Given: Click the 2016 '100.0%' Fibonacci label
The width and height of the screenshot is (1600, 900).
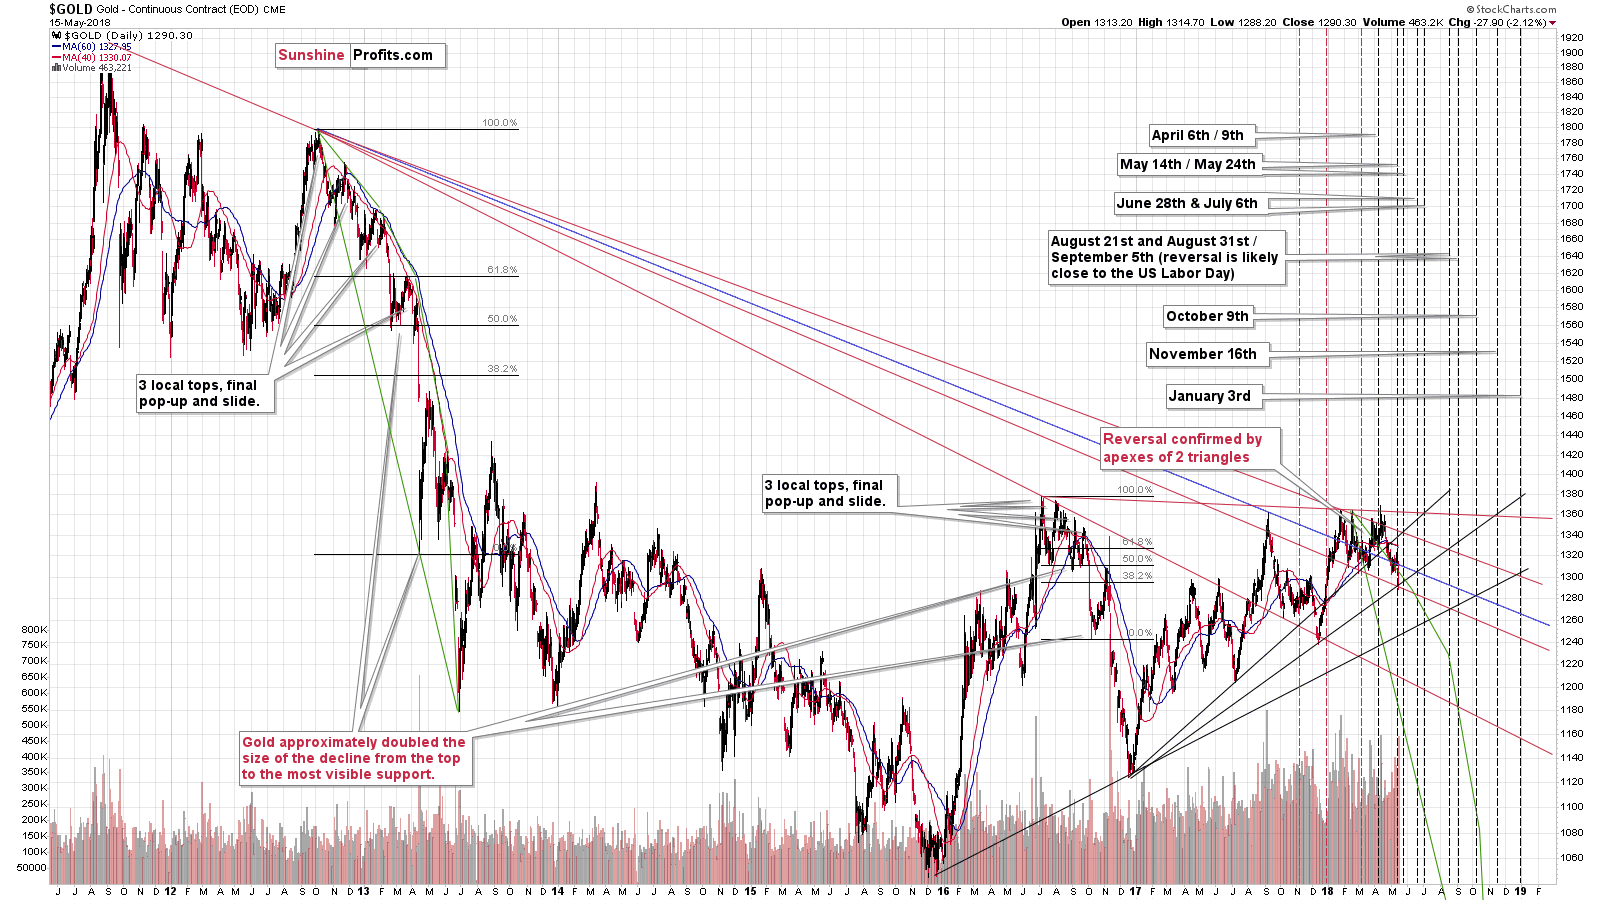Looking at the screenshot, I should 1135,490.
